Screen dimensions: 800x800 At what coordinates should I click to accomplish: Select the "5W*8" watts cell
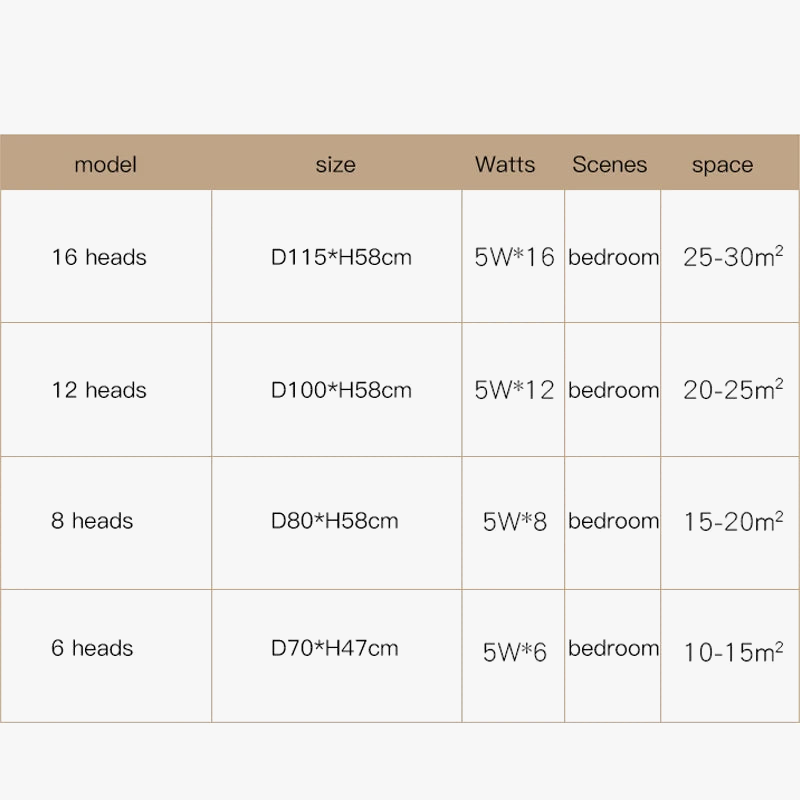tap(515, 522)
